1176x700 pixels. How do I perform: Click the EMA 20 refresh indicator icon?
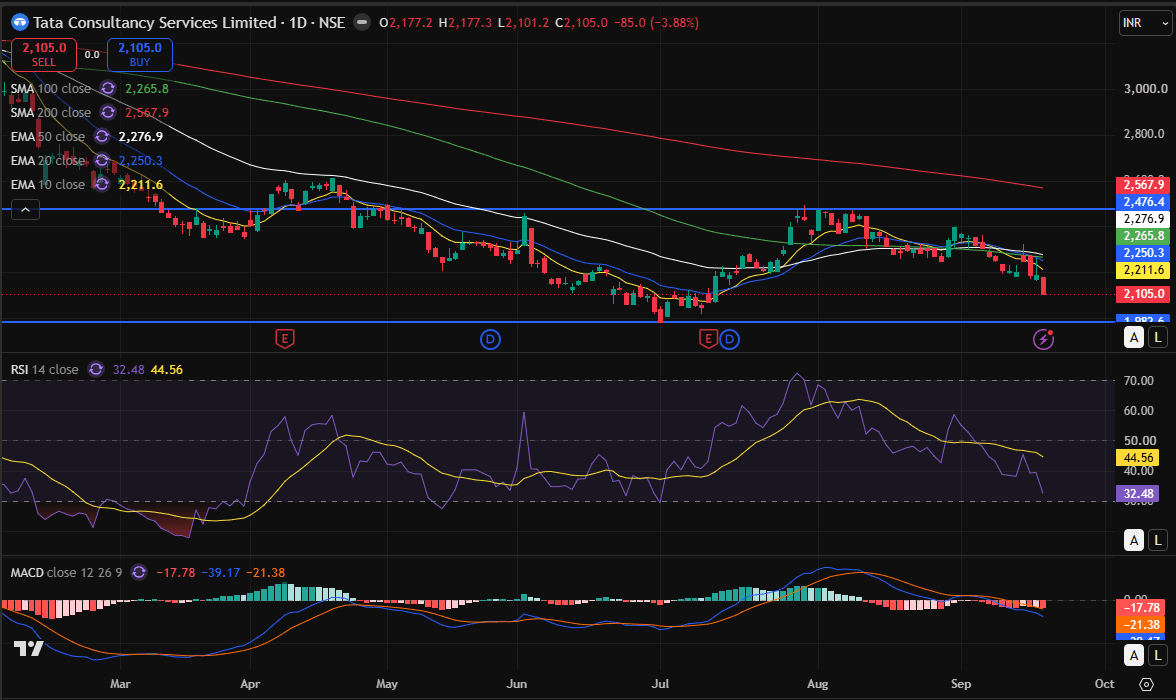pos(102,161)
